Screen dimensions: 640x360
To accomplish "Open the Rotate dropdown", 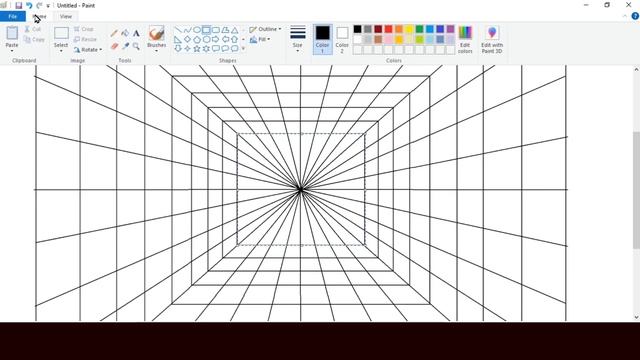I will click(x=88, y=50).
